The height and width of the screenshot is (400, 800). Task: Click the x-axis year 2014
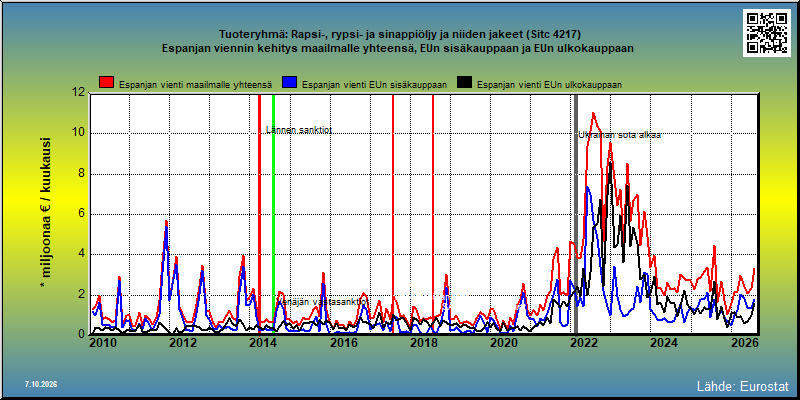coord(263,343)
